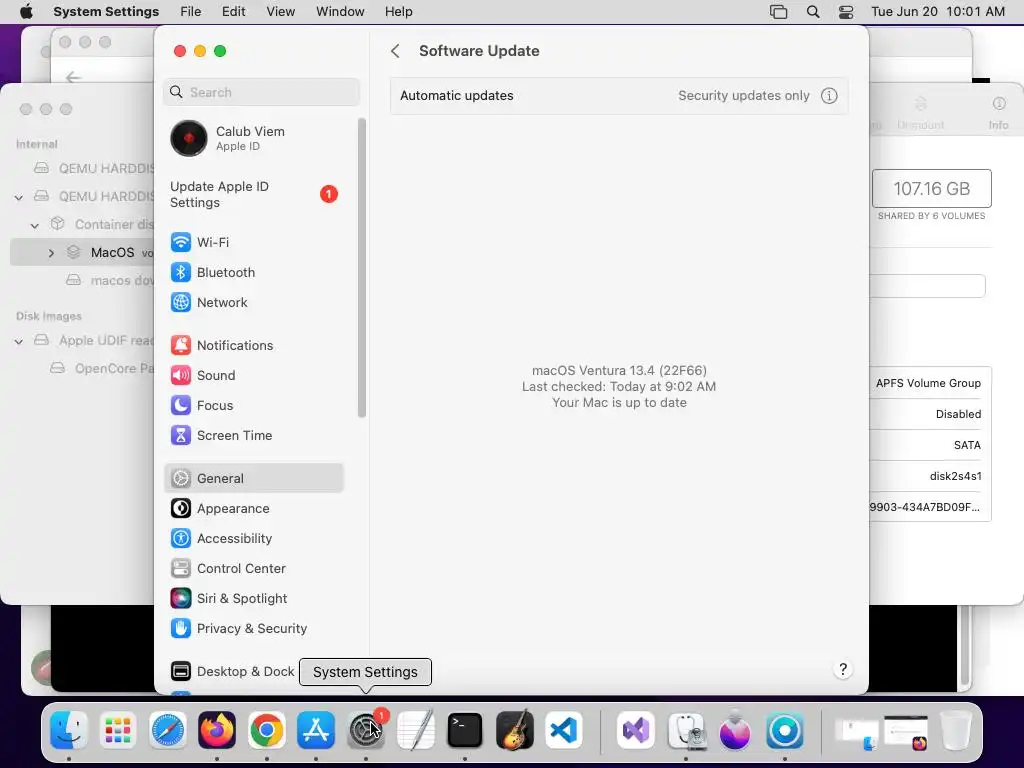This screenshot has height=768, width=1024.
Task: Click the help question mark button
Action: click(843, 669)
